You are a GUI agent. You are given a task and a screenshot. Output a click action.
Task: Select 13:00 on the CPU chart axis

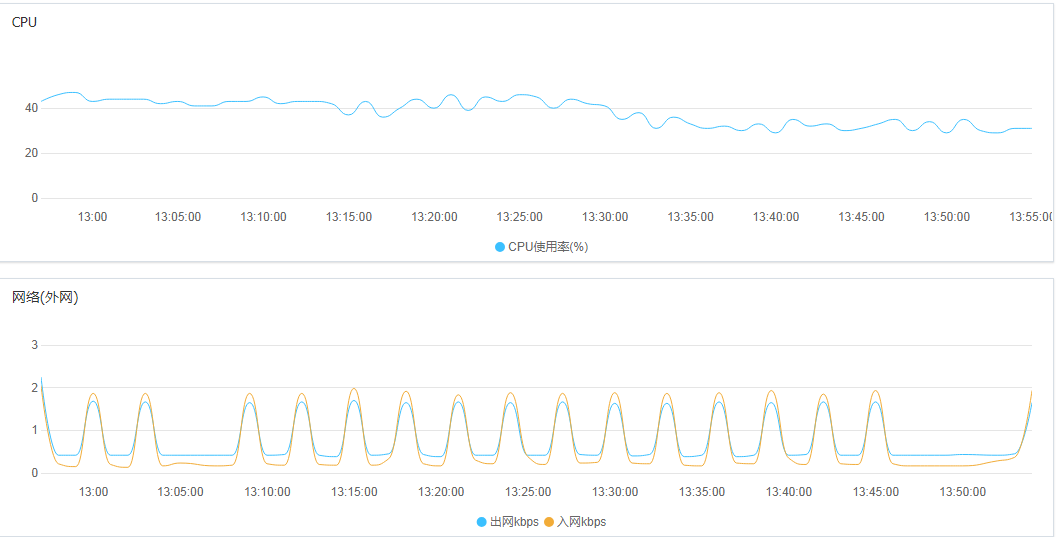click(x=93, y=217)
